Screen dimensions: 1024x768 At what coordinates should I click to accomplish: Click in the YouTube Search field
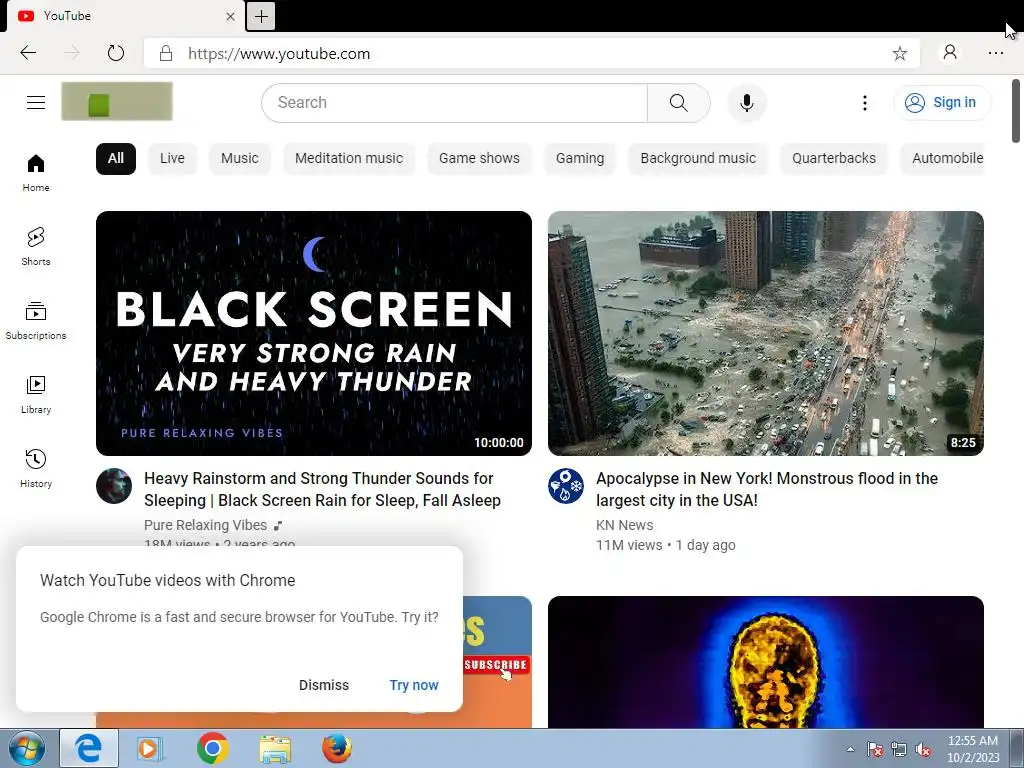[455, 103]
